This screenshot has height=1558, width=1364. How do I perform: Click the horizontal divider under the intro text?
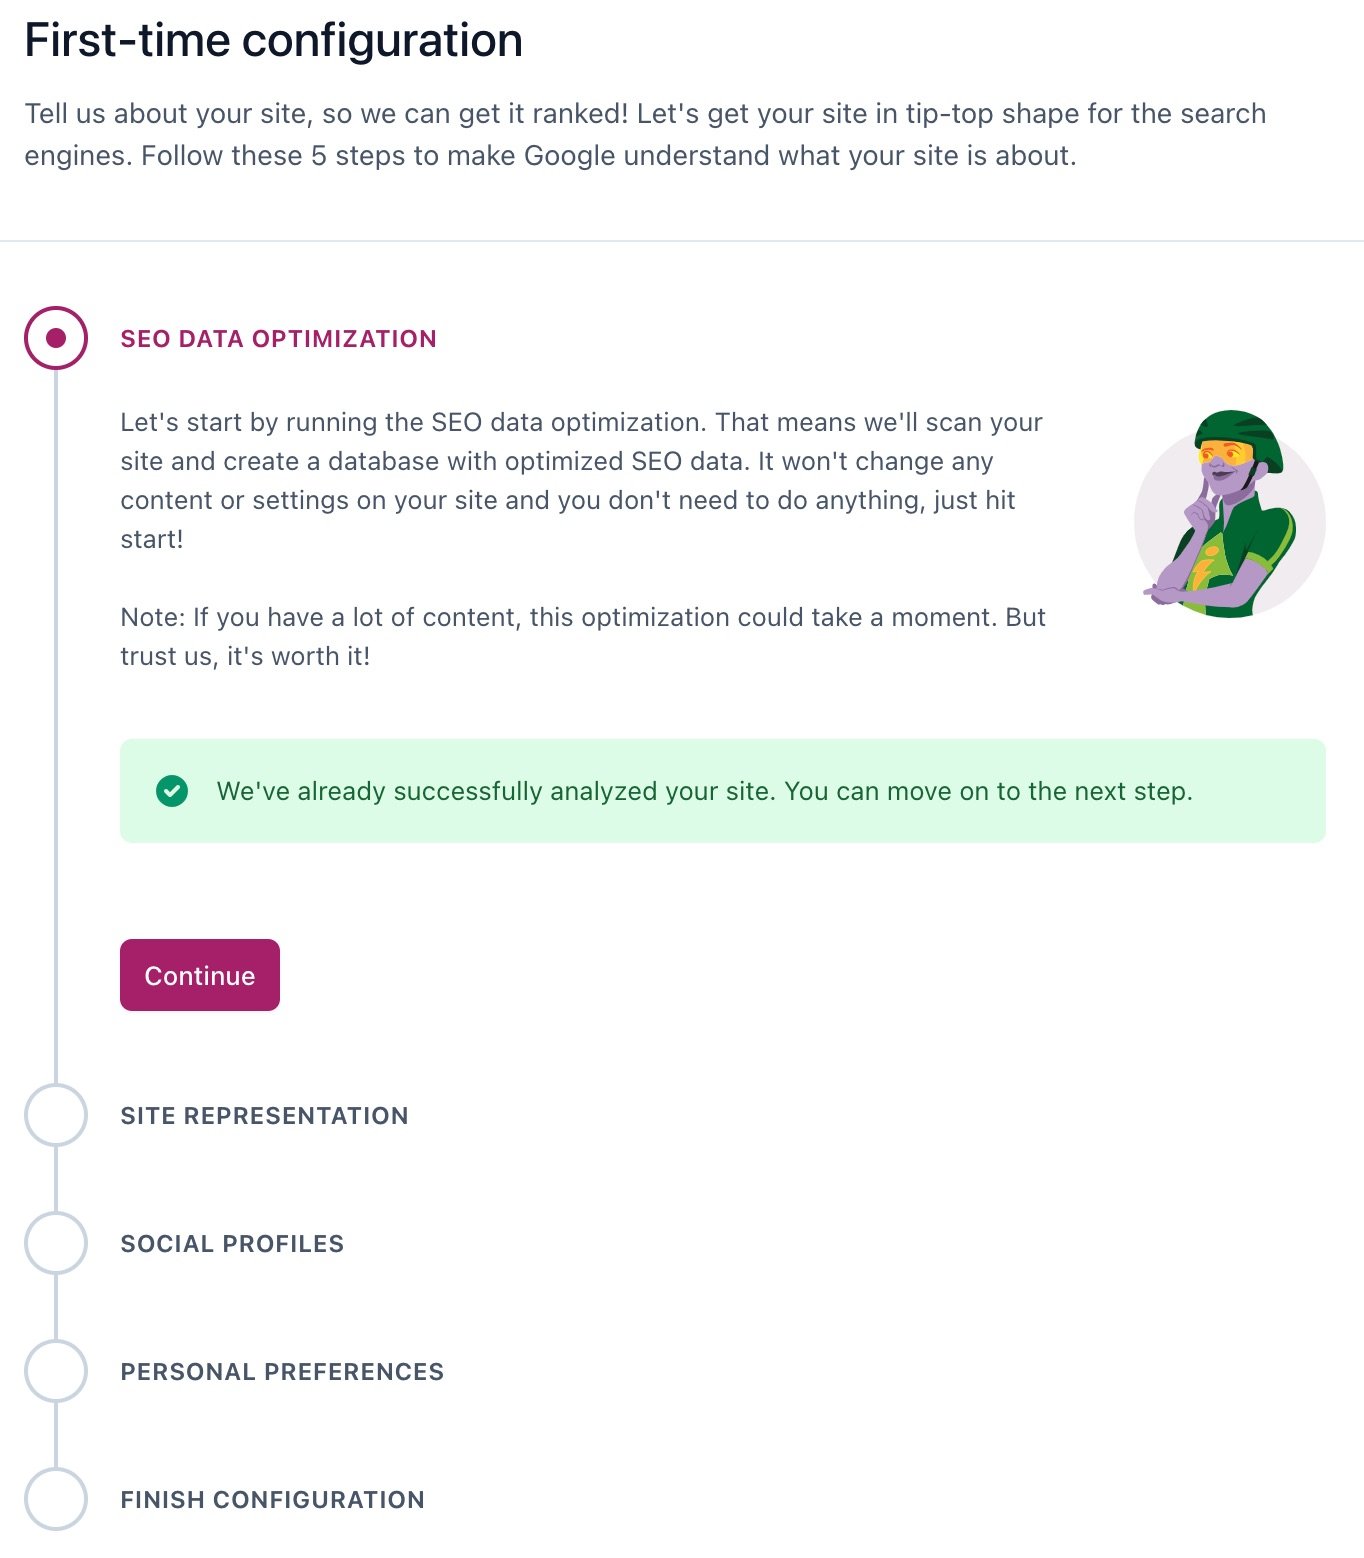tap(682, 241)
